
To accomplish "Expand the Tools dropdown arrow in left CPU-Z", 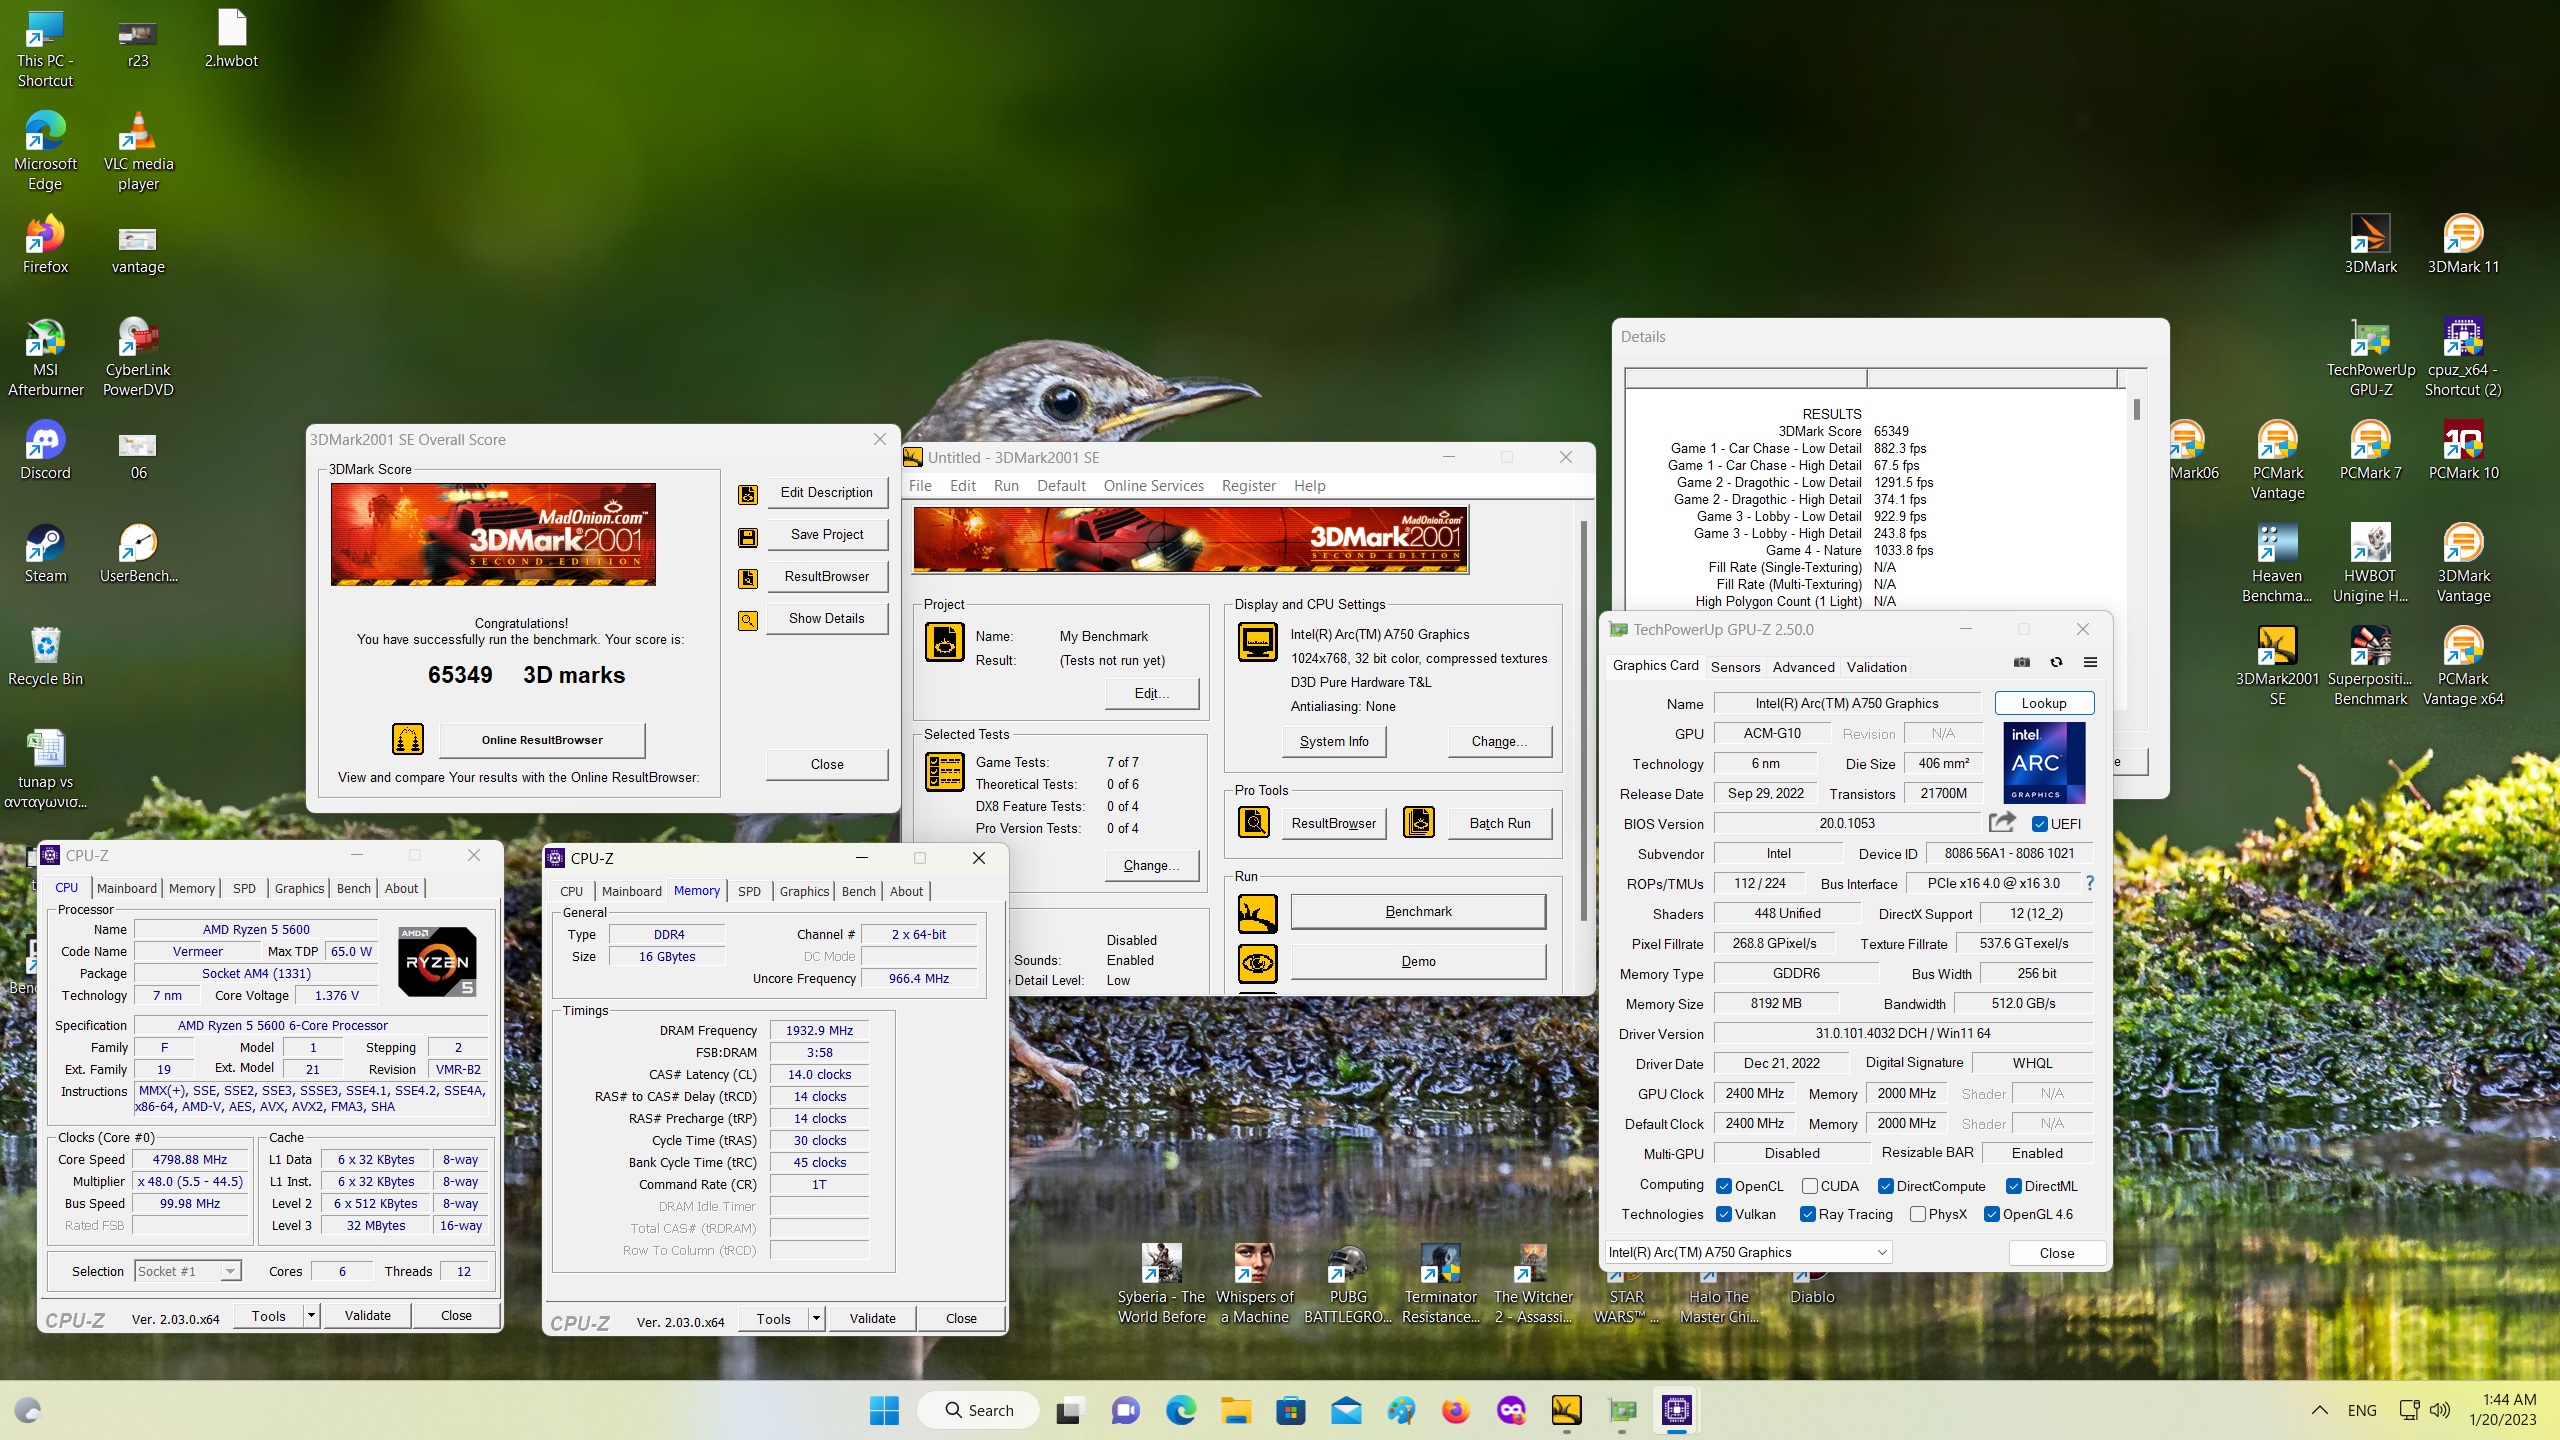I will [311, 1316].
